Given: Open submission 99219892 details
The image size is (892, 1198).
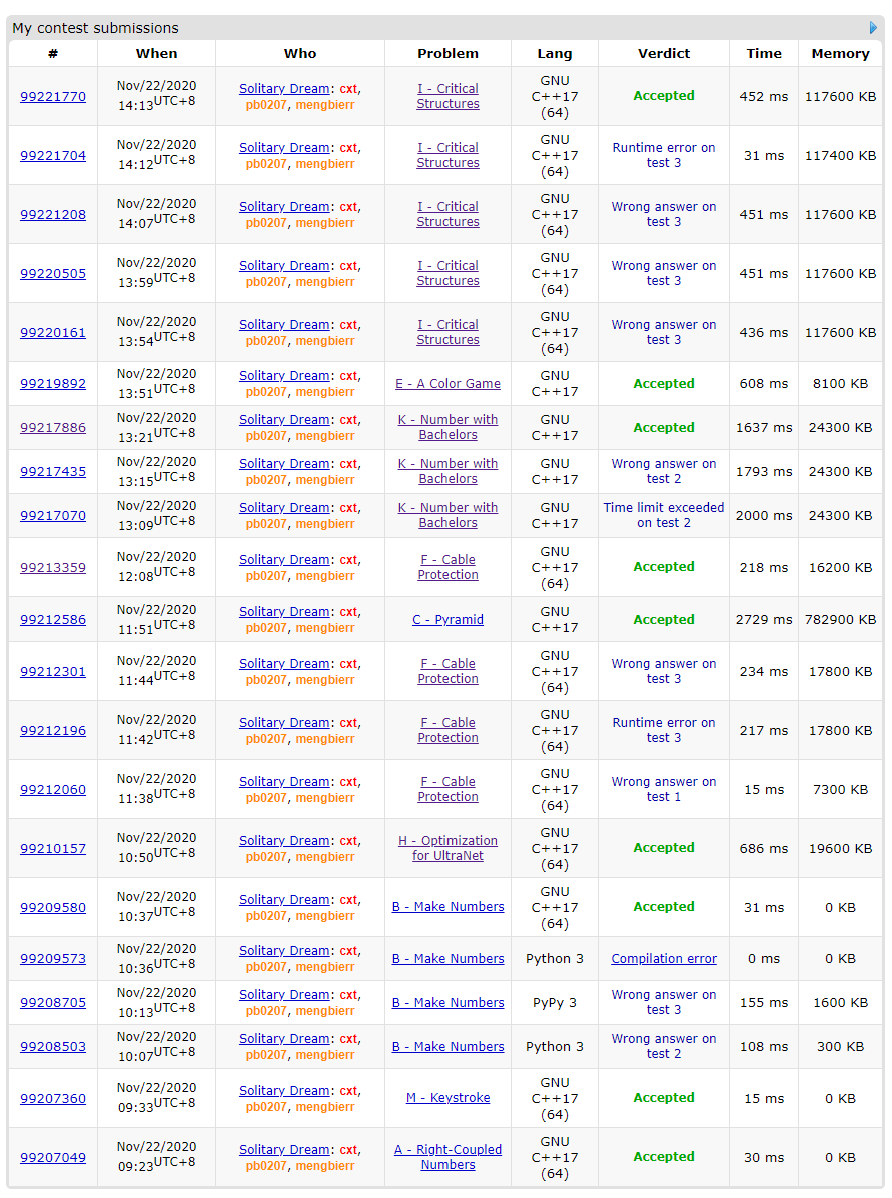Looking at the screenshot, I should 53,384.
